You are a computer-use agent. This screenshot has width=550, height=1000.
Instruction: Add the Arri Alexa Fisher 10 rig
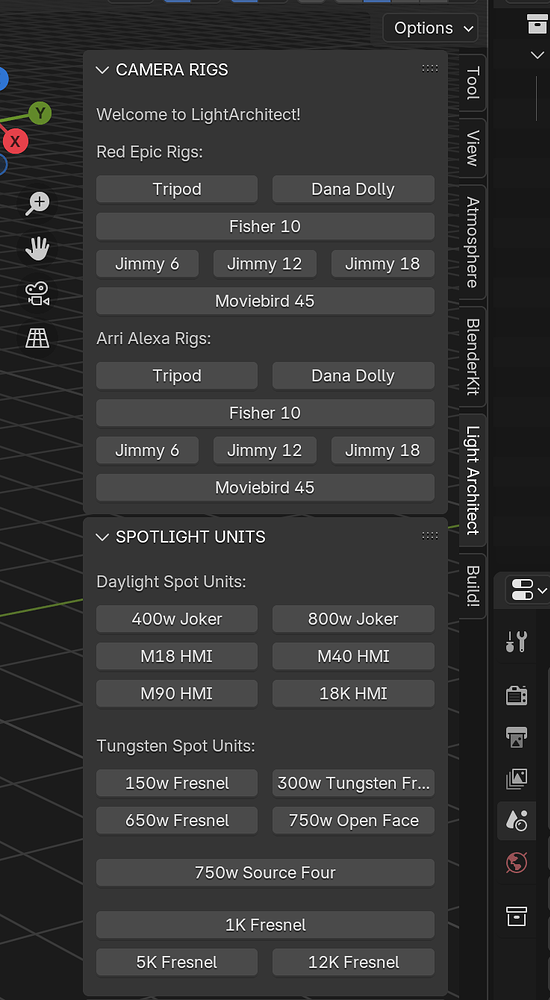coord(265,413)
